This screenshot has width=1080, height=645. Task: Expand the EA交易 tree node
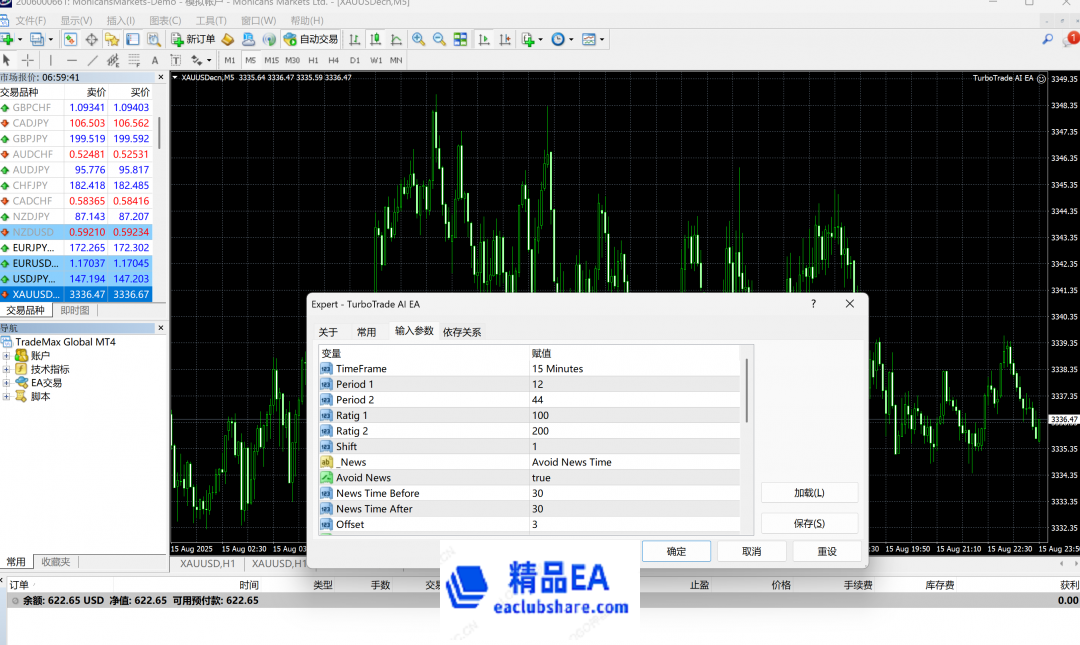point(6,382)
